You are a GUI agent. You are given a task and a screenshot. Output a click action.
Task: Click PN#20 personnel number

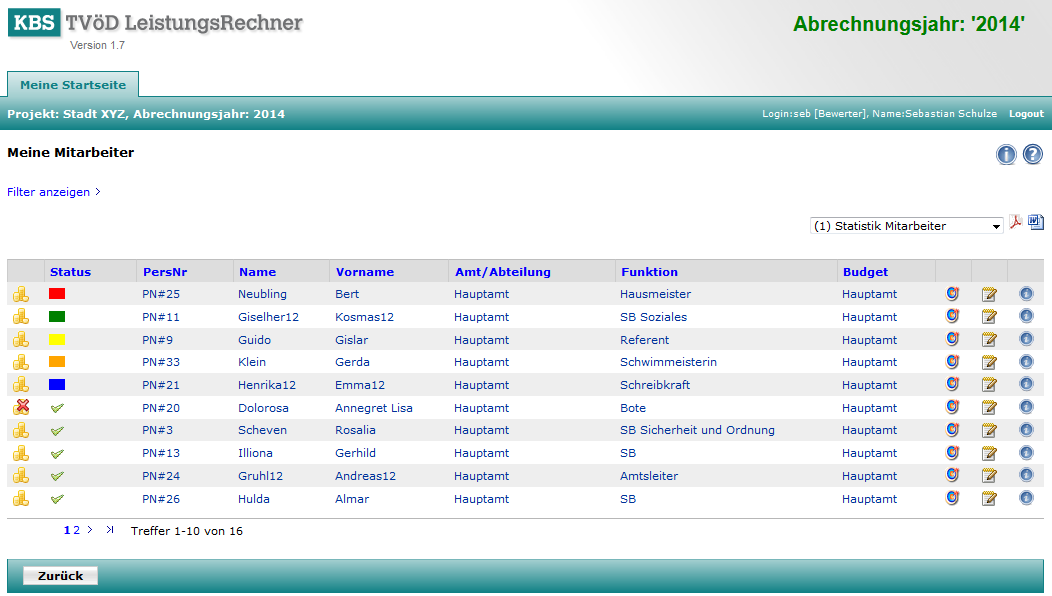(x=161, y=408)
